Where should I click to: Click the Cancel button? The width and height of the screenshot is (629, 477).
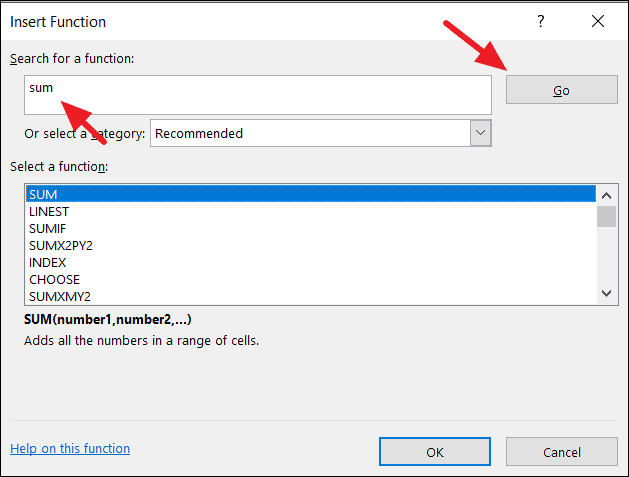pyautogui.click(x=562, y=452)
